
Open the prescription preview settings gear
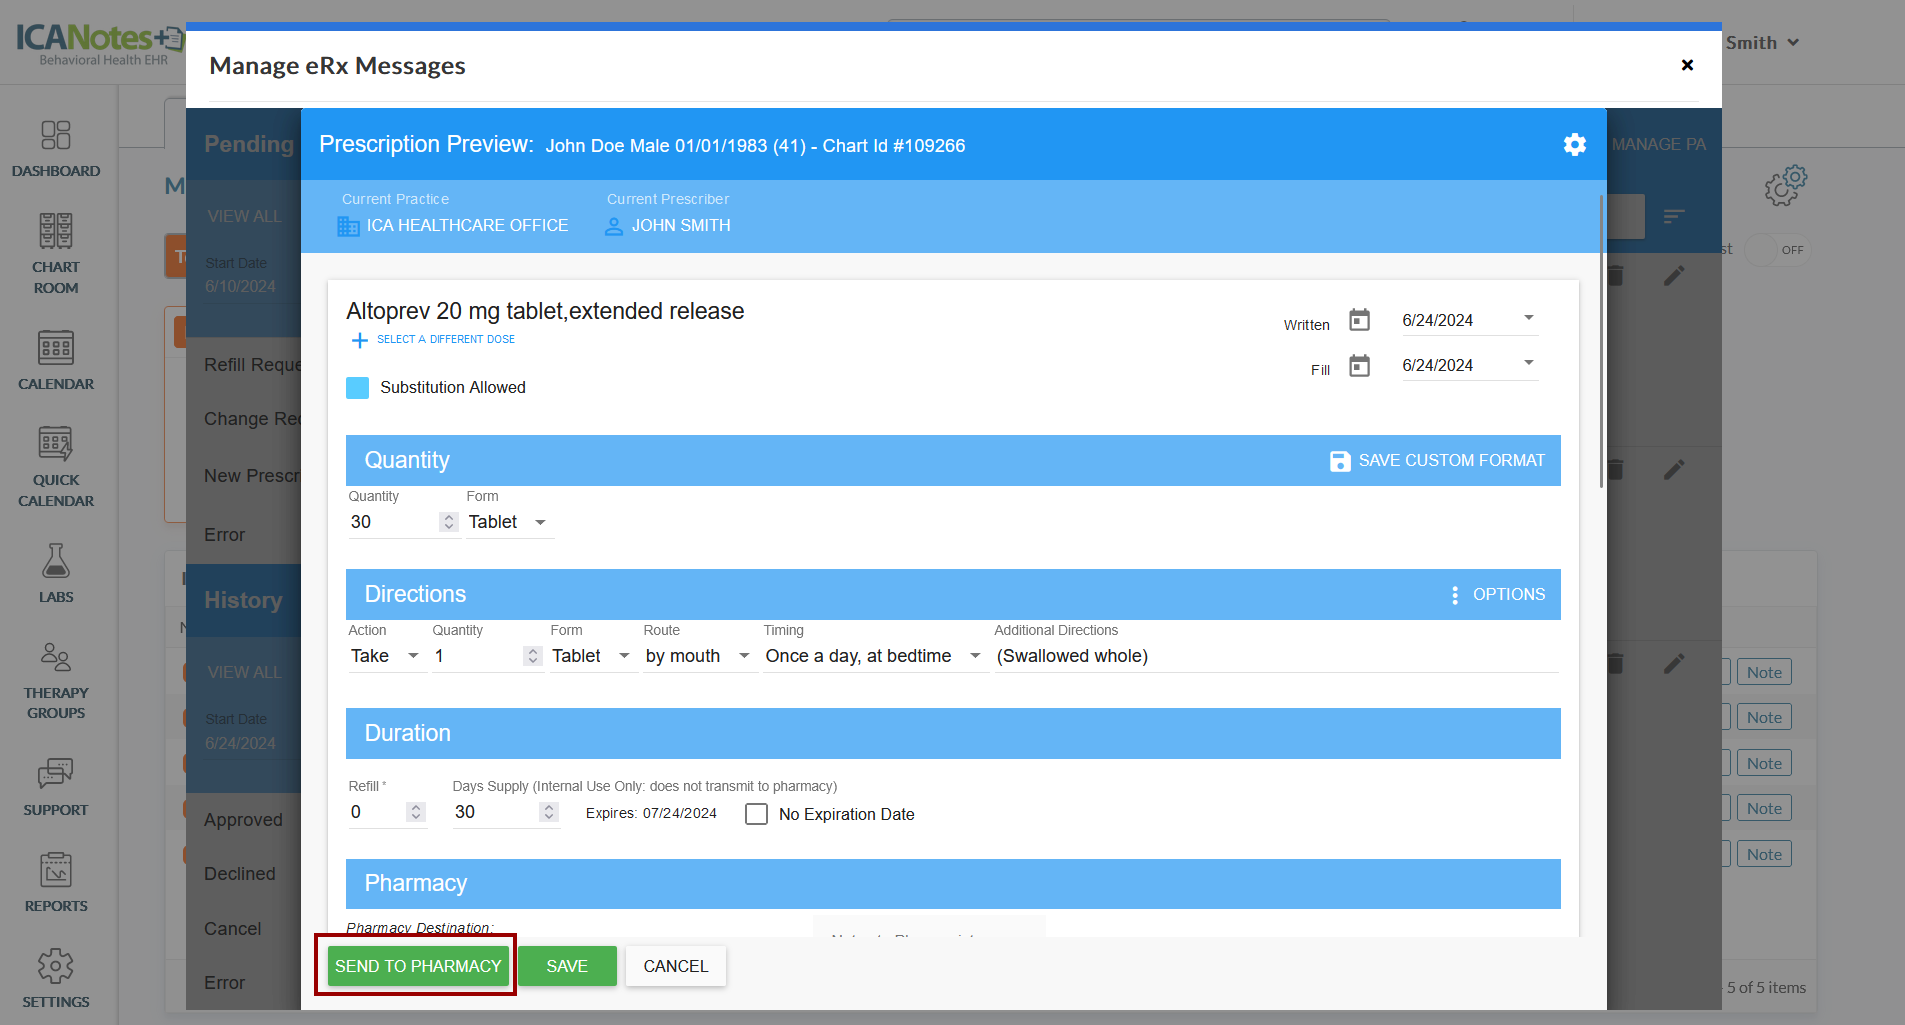(x=1574, y=145)
